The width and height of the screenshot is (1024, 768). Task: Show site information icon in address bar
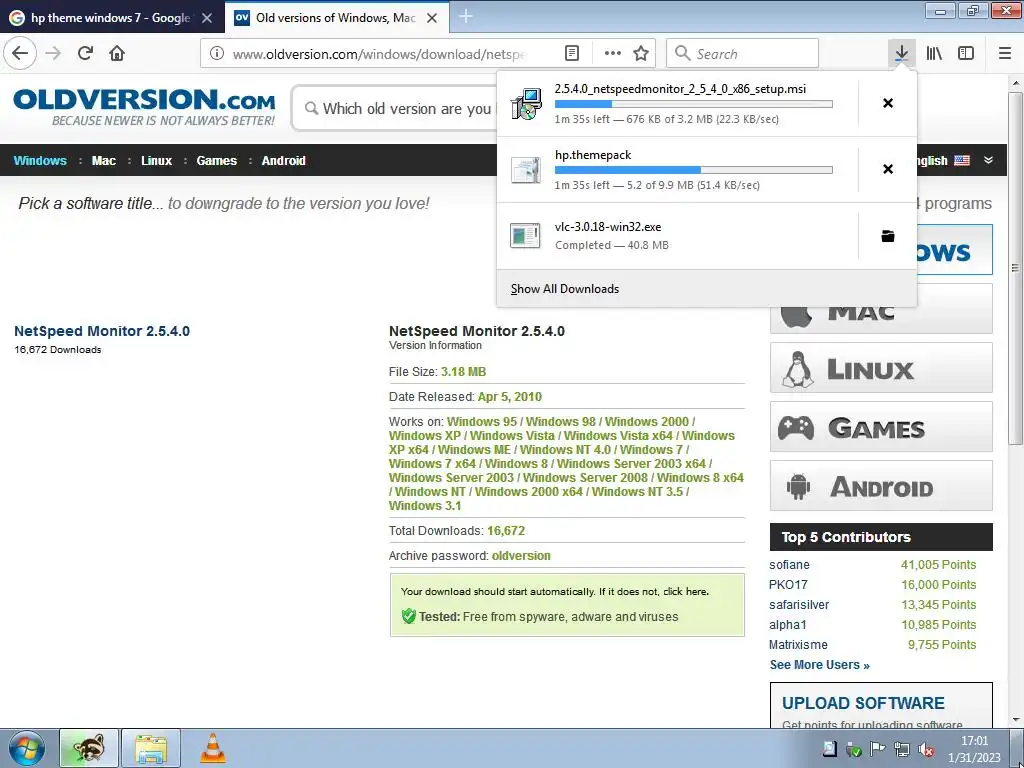coord(217,54)
